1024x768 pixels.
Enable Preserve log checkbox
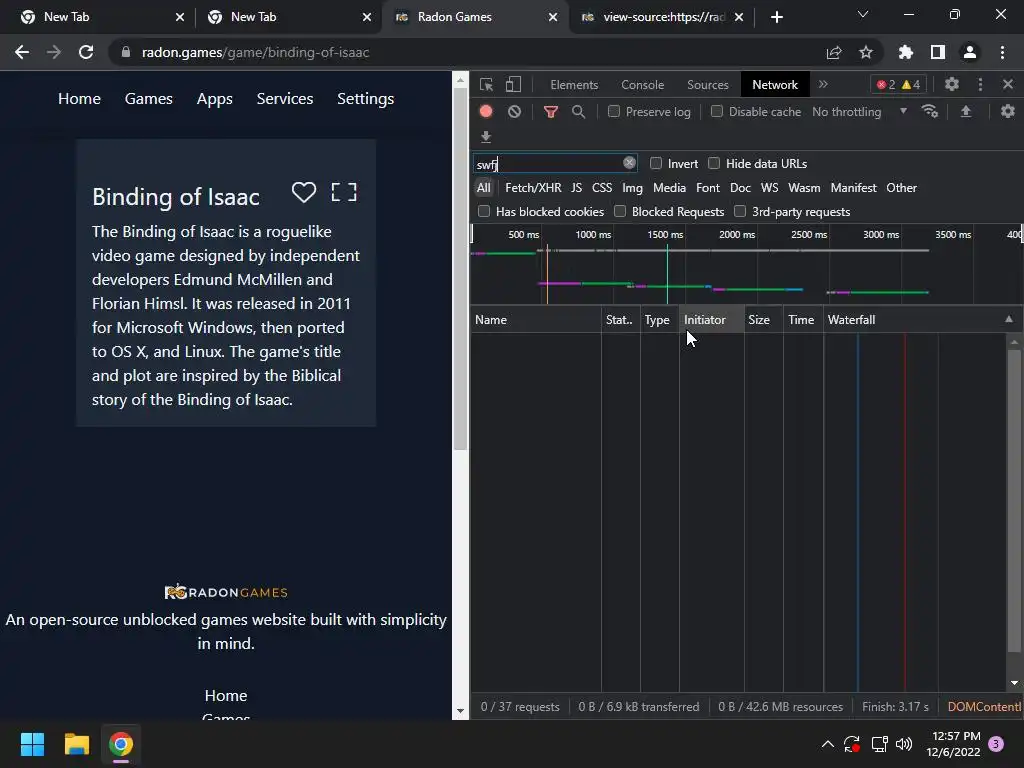tap(614, 111)
